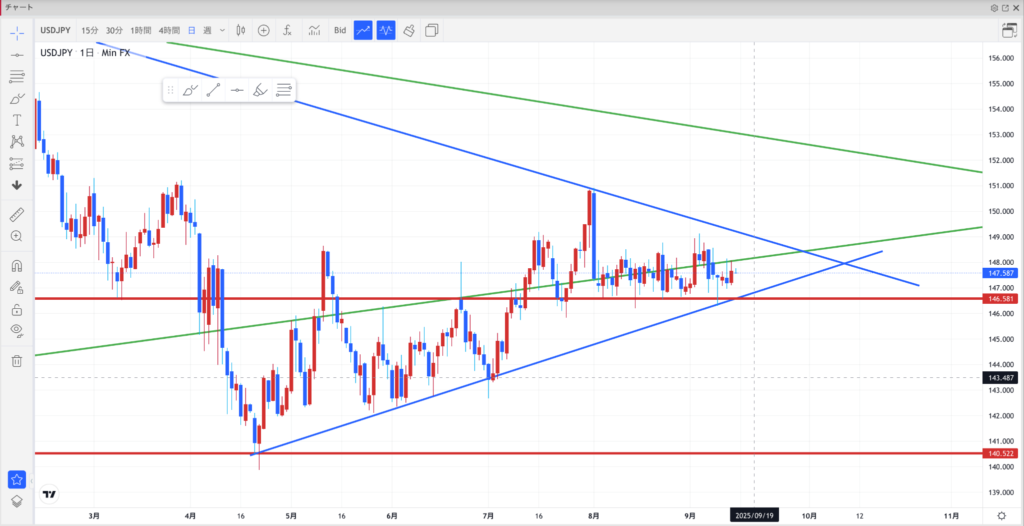This screenshot has width=1024, height=526.
Task: Select the Text tool
Action: 17,120
